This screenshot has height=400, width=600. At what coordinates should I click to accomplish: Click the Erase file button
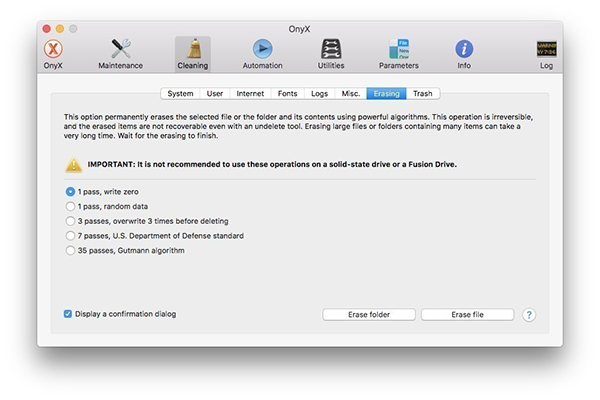pyautogui.click(x=467, y=315)
